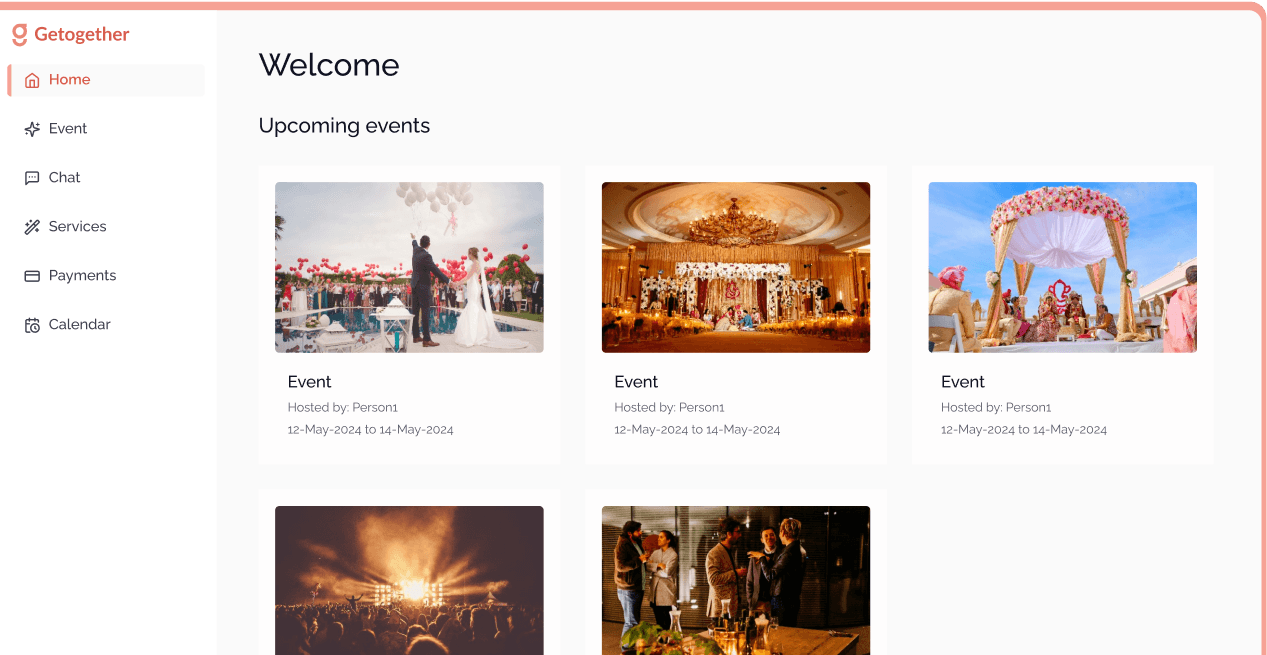The height and width of the screenshot is (655, 1267).
Task: Click Event title under floral mandap photo
Action: tap(963, 382)
